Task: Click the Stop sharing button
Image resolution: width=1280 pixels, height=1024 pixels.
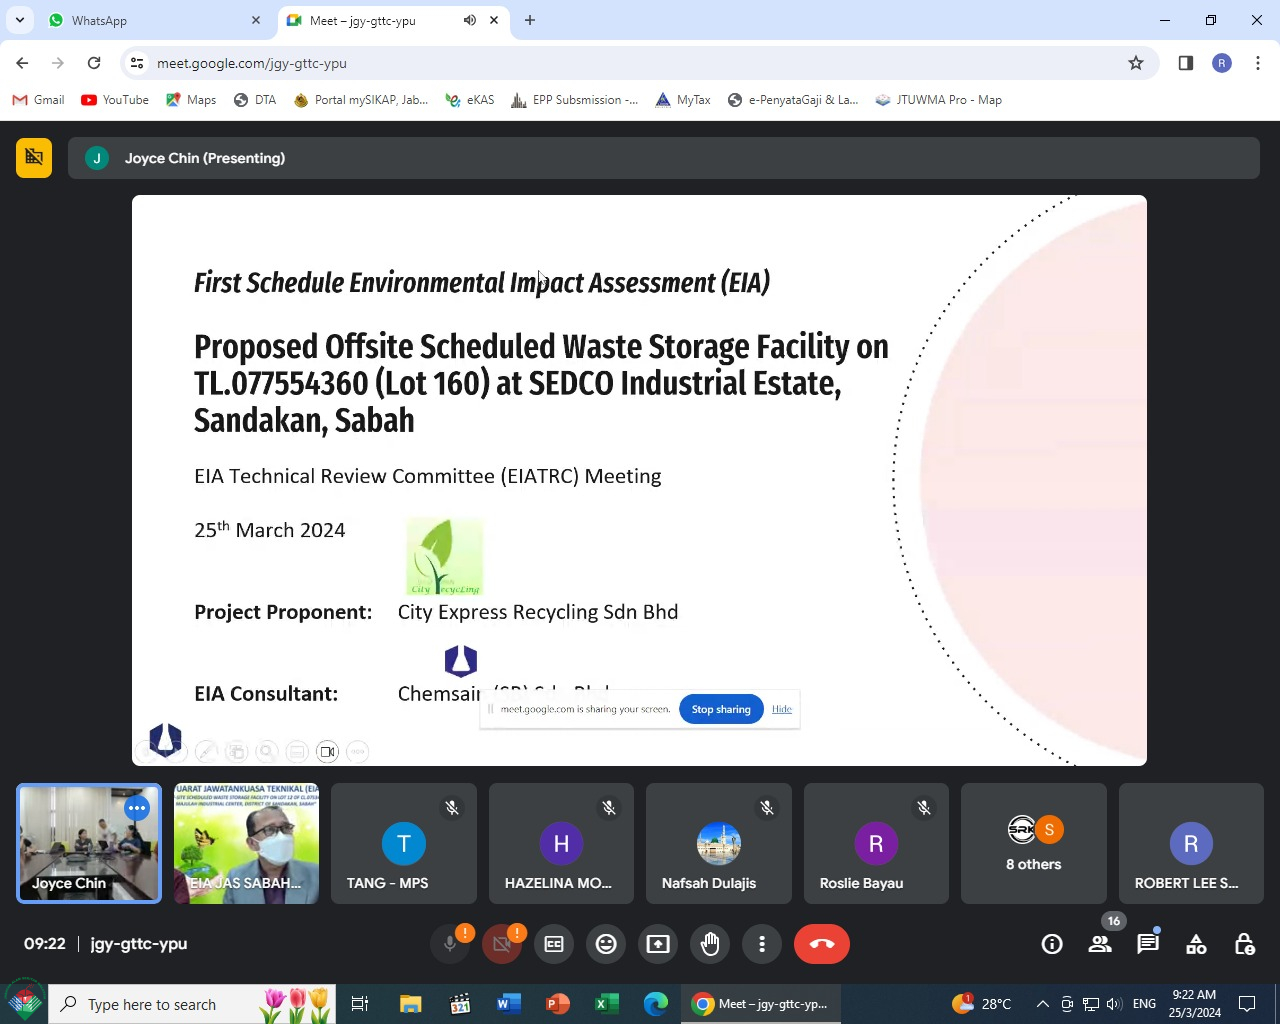Action: (x=721, y=709)
